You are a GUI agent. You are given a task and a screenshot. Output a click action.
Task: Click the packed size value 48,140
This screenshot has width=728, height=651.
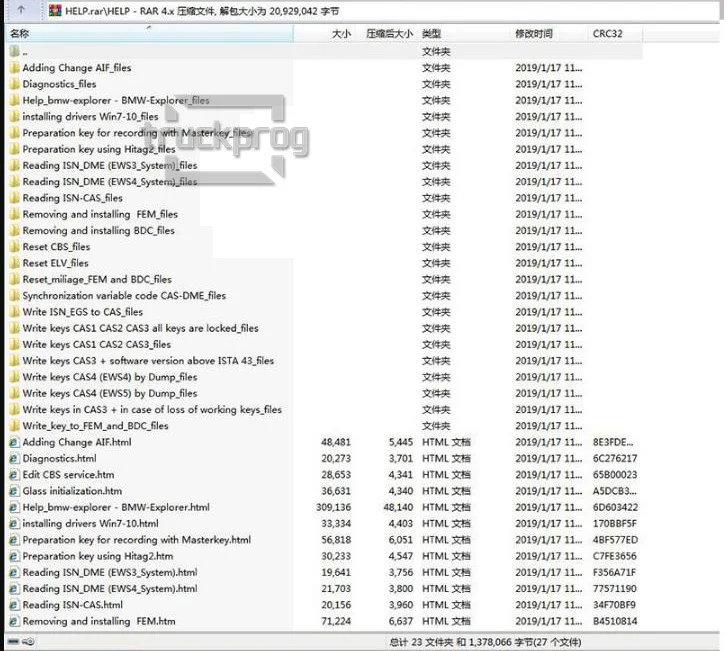pyautogui.click(x=398, y=507)
